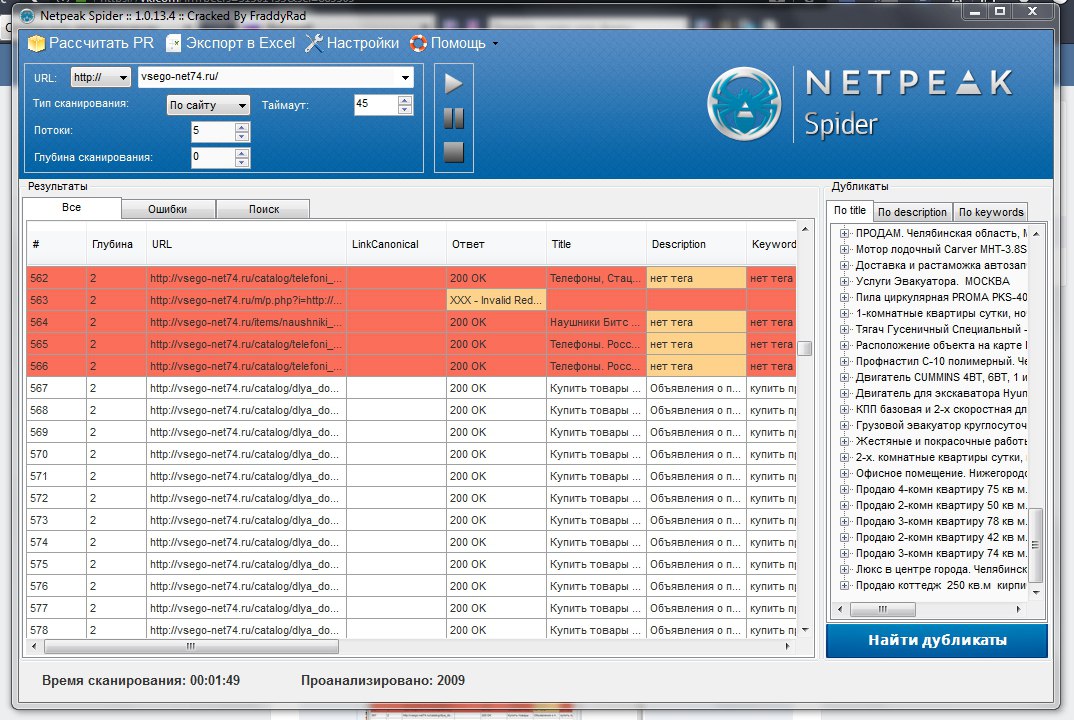Switch to the Все results tab
Screen dimensions: 1074x720
tap(72, 208)
